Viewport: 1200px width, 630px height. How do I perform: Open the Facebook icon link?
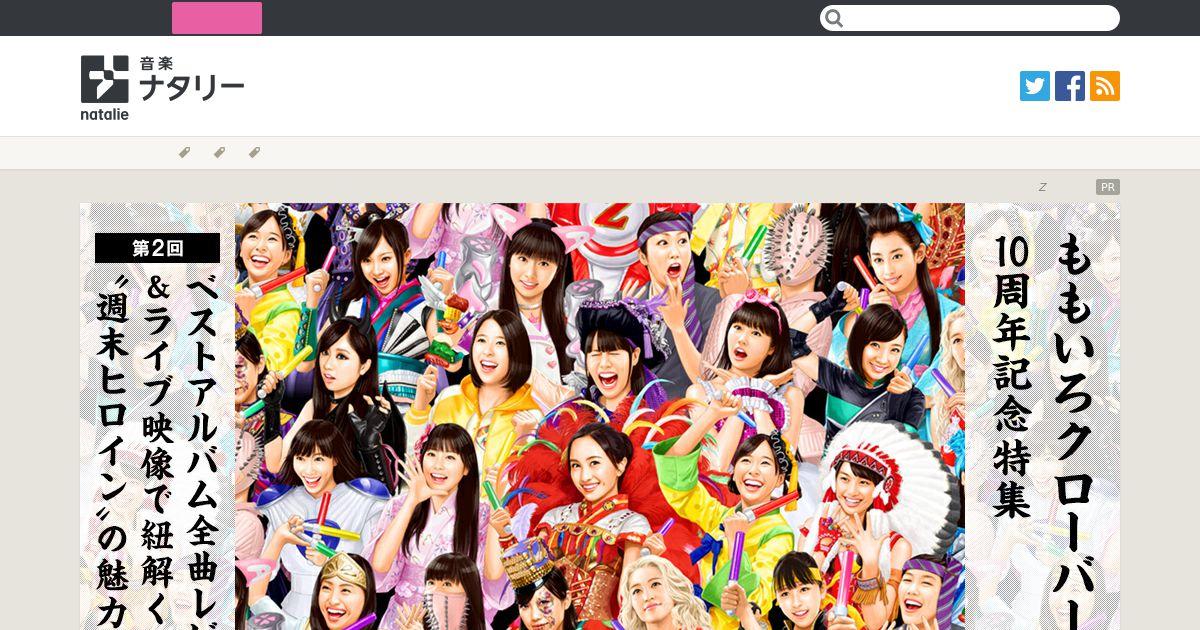[1070, 86]
